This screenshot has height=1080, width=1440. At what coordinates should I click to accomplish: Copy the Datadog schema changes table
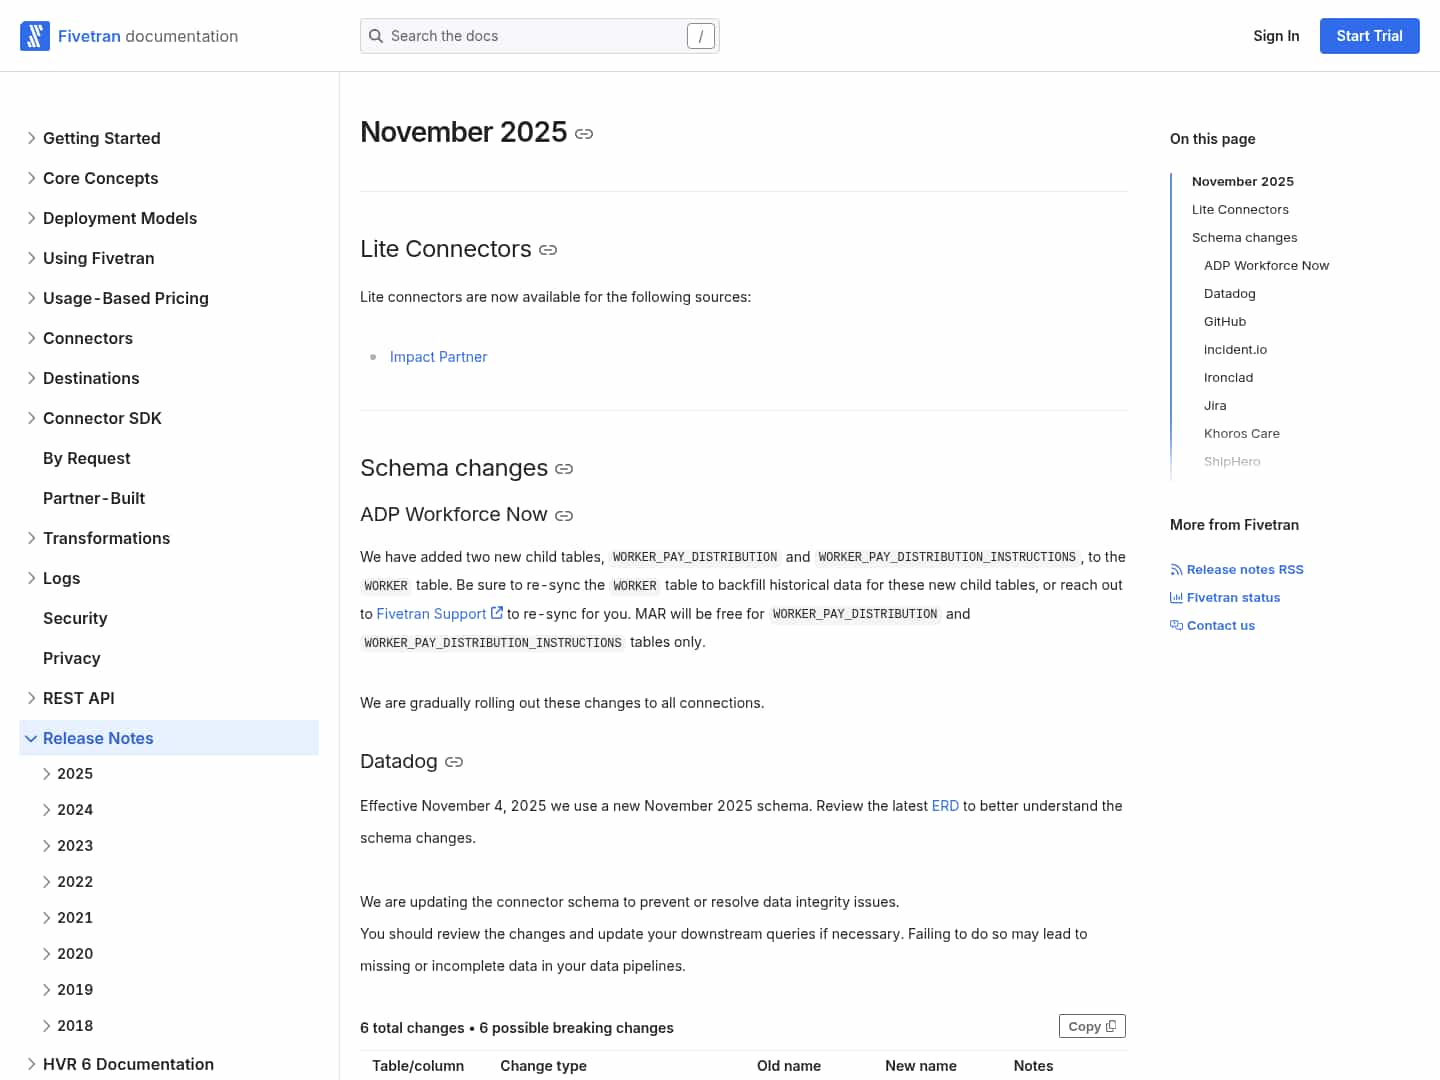tap(1092, 1026)
